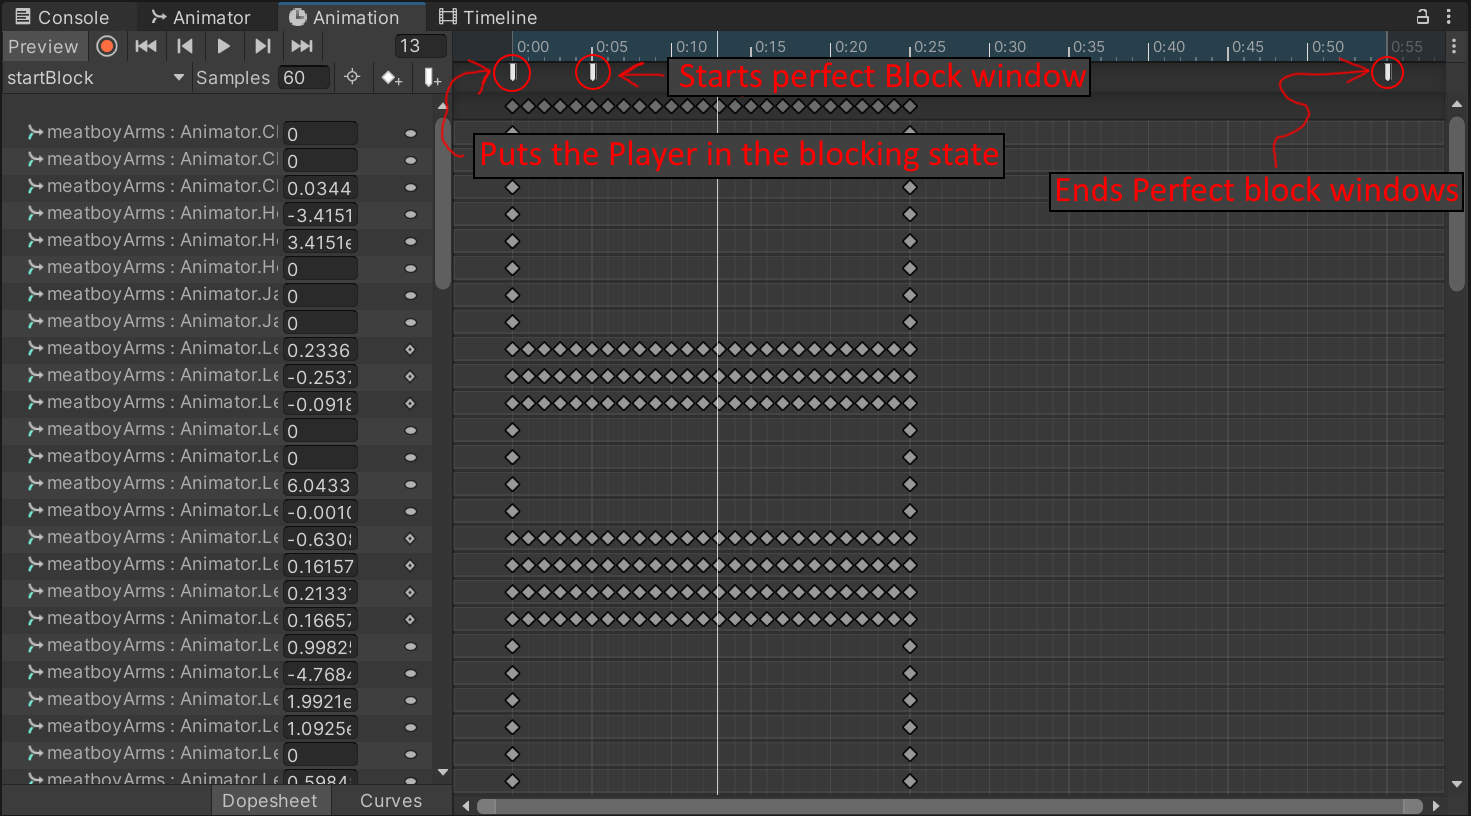Viewport: 1471px width, 816px height.
Task: Go to the last frame of clip
Action: [x=301, y=46]
